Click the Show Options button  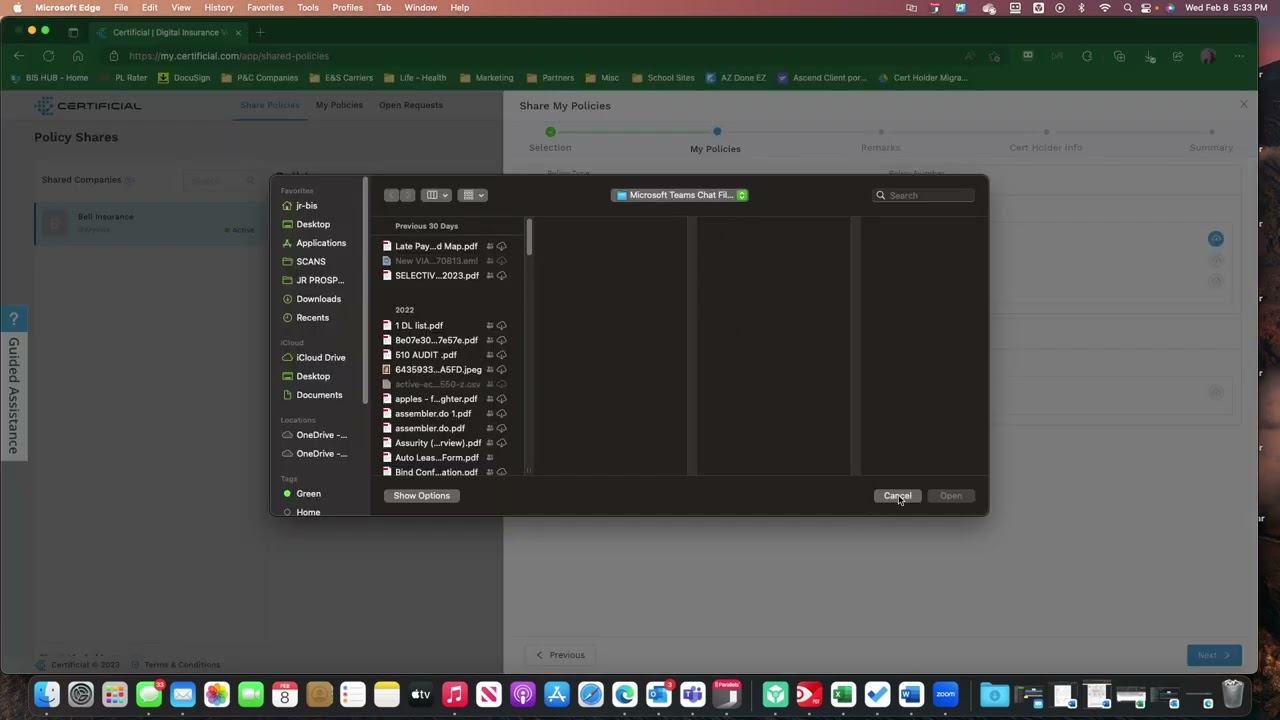click(x=421, y=496)
